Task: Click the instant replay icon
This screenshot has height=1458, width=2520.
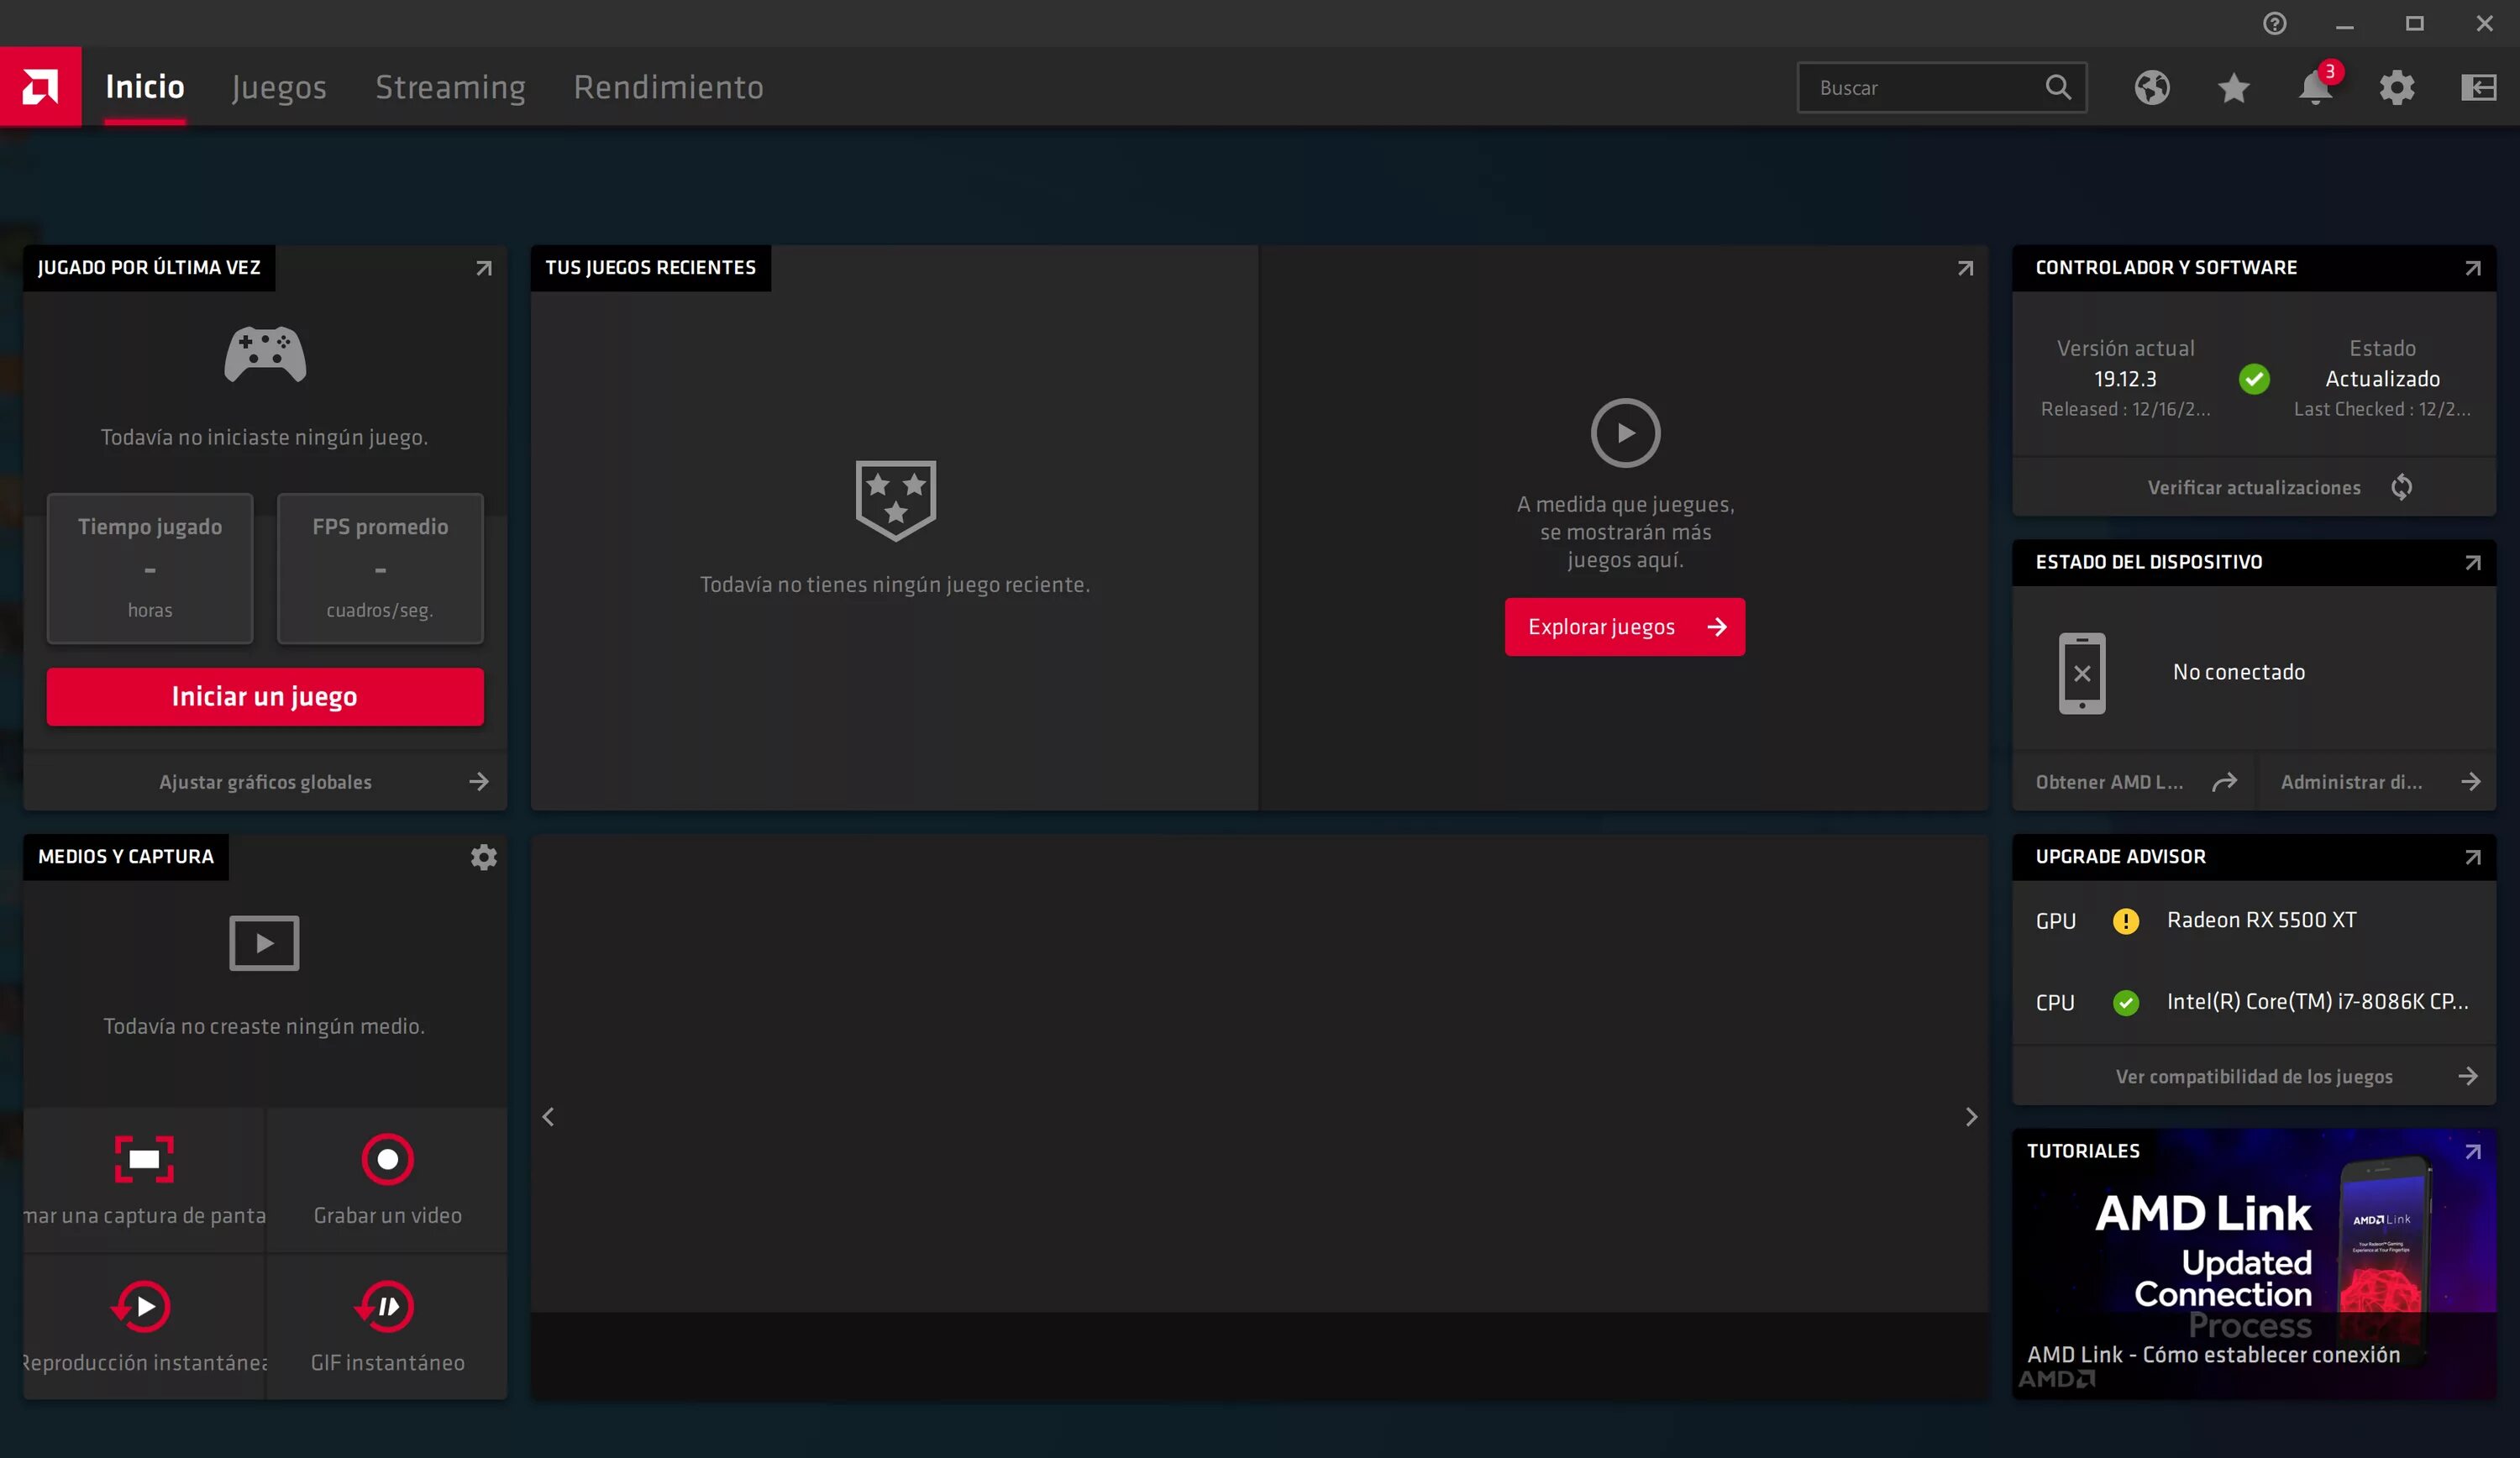Action: point(144,1306)
